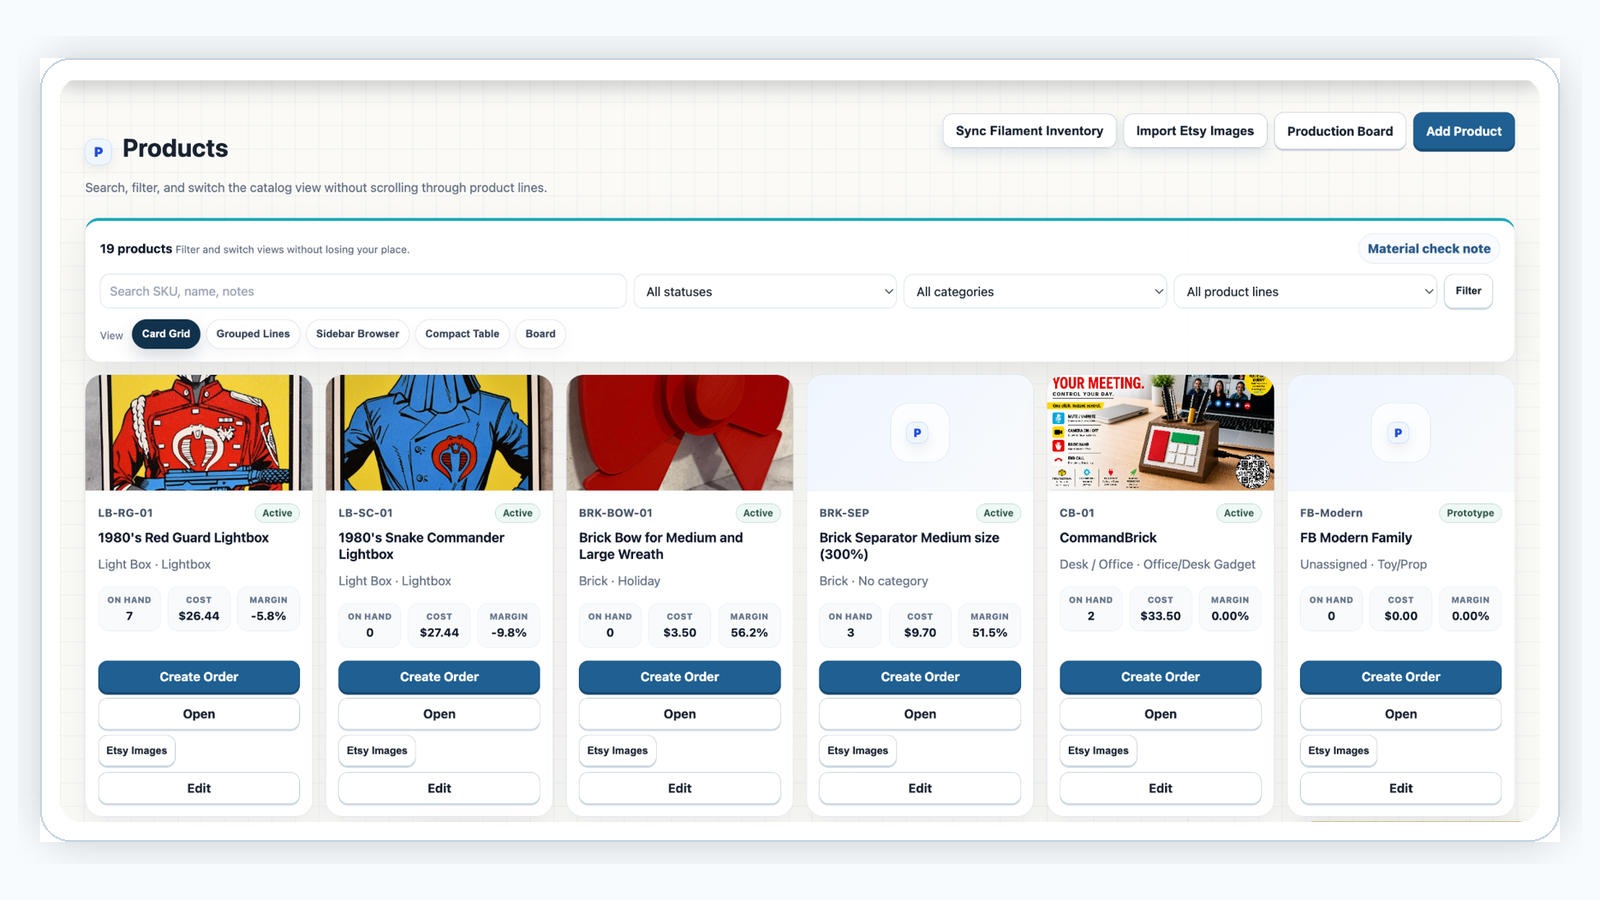Expand the All categories dropdown
This screenshot has height=900, width=1600.
point(1035,291)
